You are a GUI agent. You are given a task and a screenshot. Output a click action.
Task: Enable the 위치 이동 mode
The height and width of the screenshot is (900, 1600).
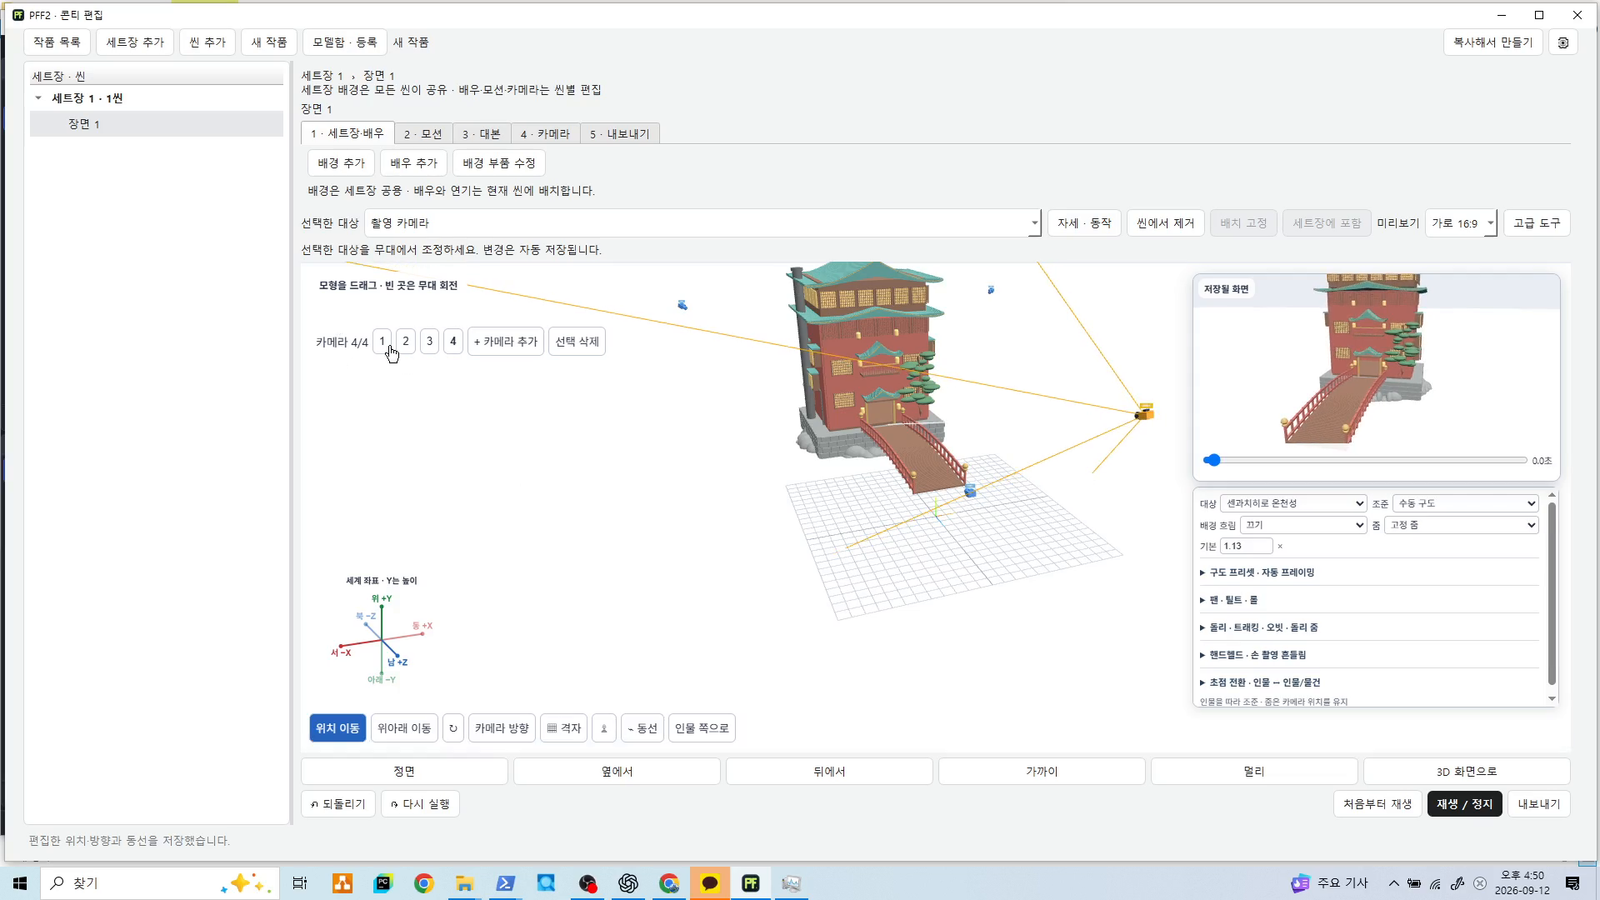click(x=338, y=728)
